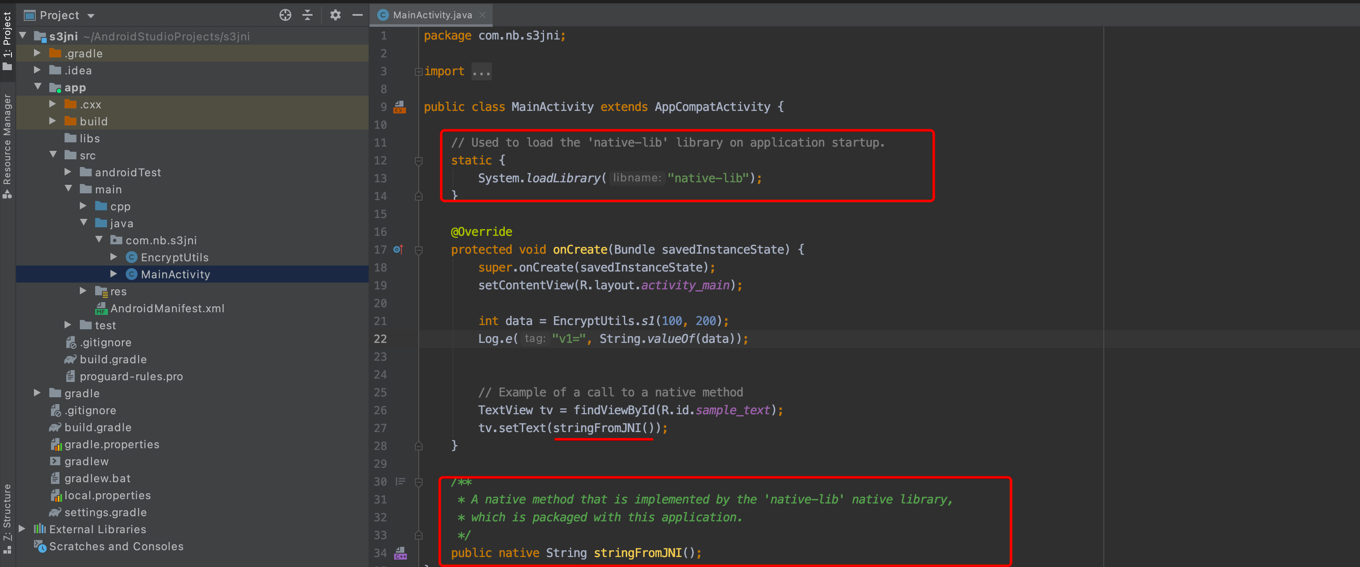The width and height of the screenshot is (1360, 567).
Task: Expand folded import region on line 3
Action: point(418,71)
